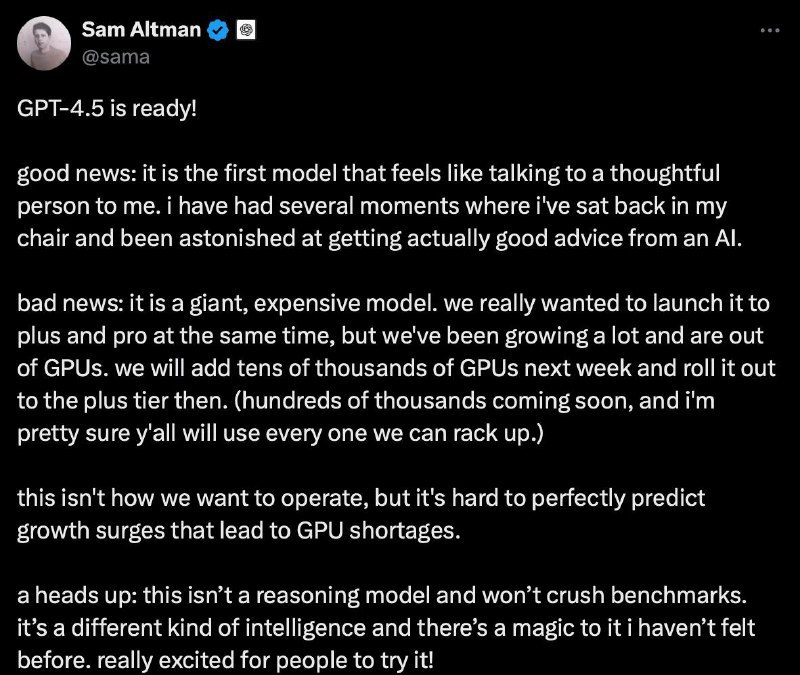Click Sam Altman's profile avatar
Image resolution: width=800 pixels, height=675 pixels.
coord(44,43)
